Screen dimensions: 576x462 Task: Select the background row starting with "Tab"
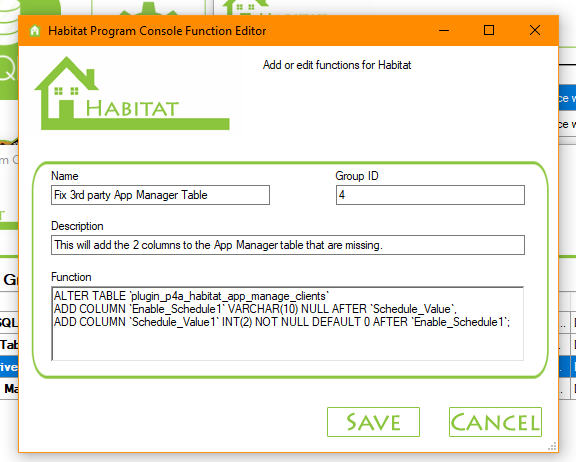9,344
